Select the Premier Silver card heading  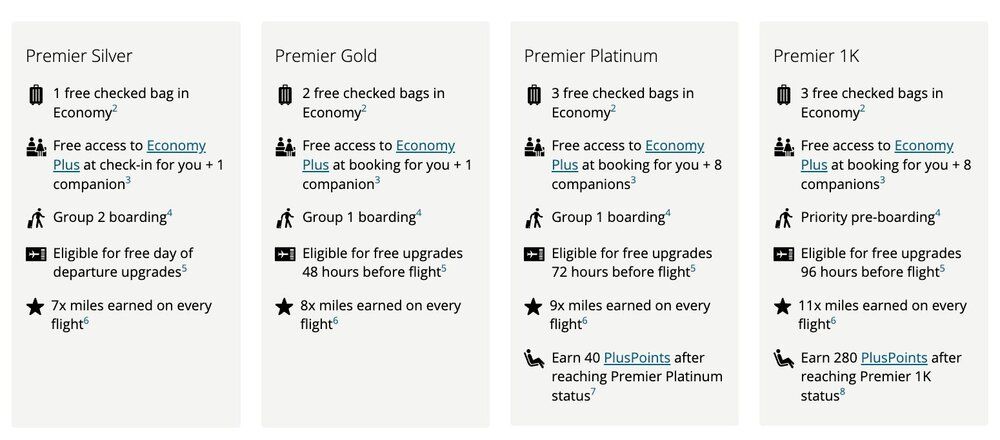(x=79, y=56)
